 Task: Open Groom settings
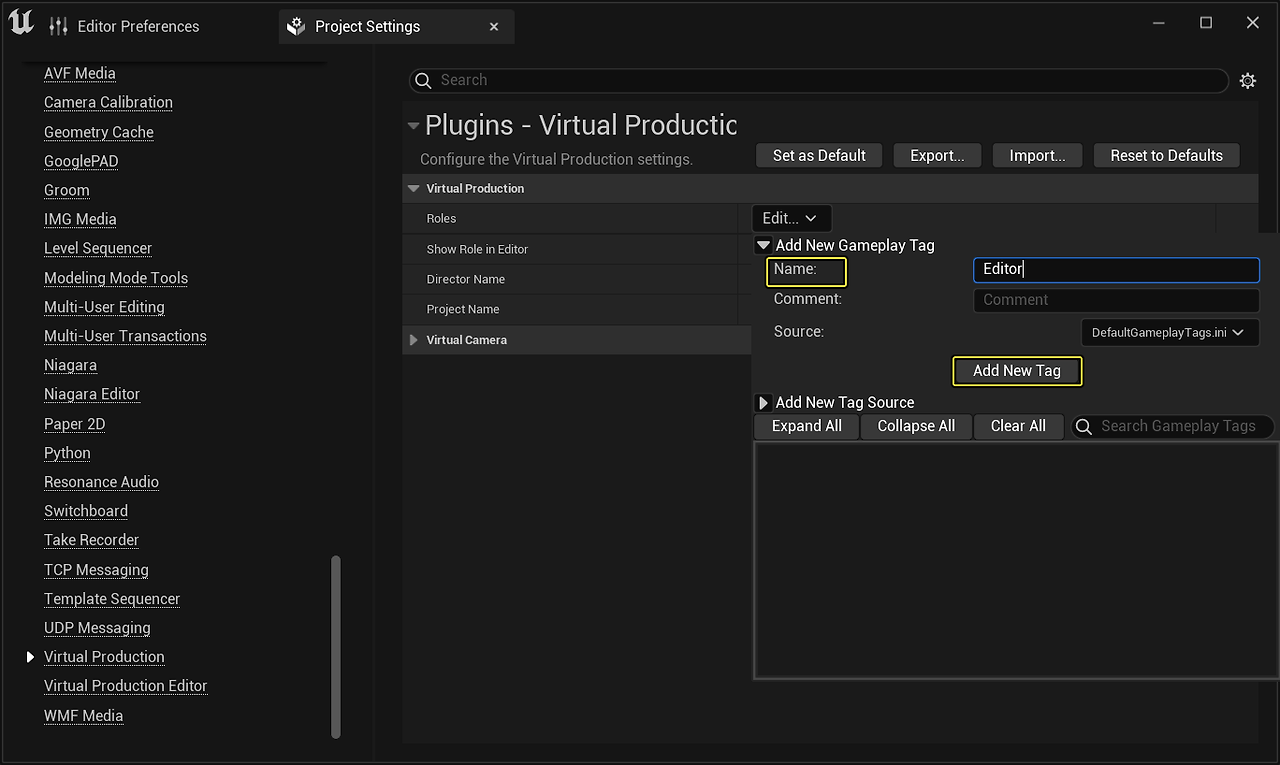point(67,190)
